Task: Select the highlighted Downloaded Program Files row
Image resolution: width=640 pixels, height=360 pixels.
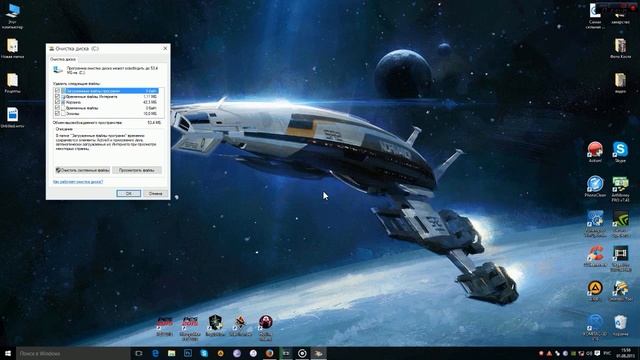Action: tap(107, 91)
